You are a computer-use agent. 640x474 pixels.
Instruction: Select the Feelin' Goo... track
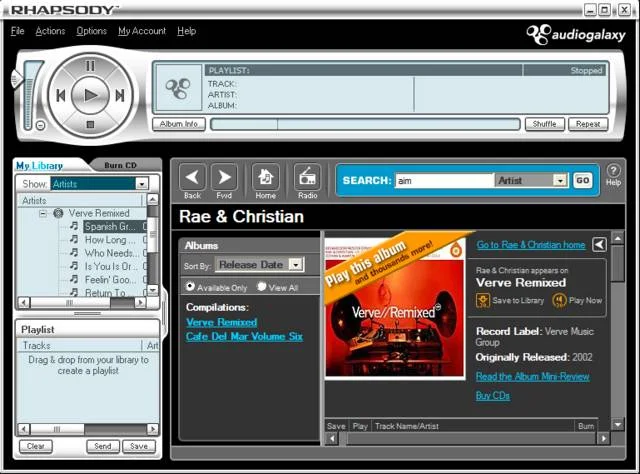pyautogui.click(x=108, y=280)
